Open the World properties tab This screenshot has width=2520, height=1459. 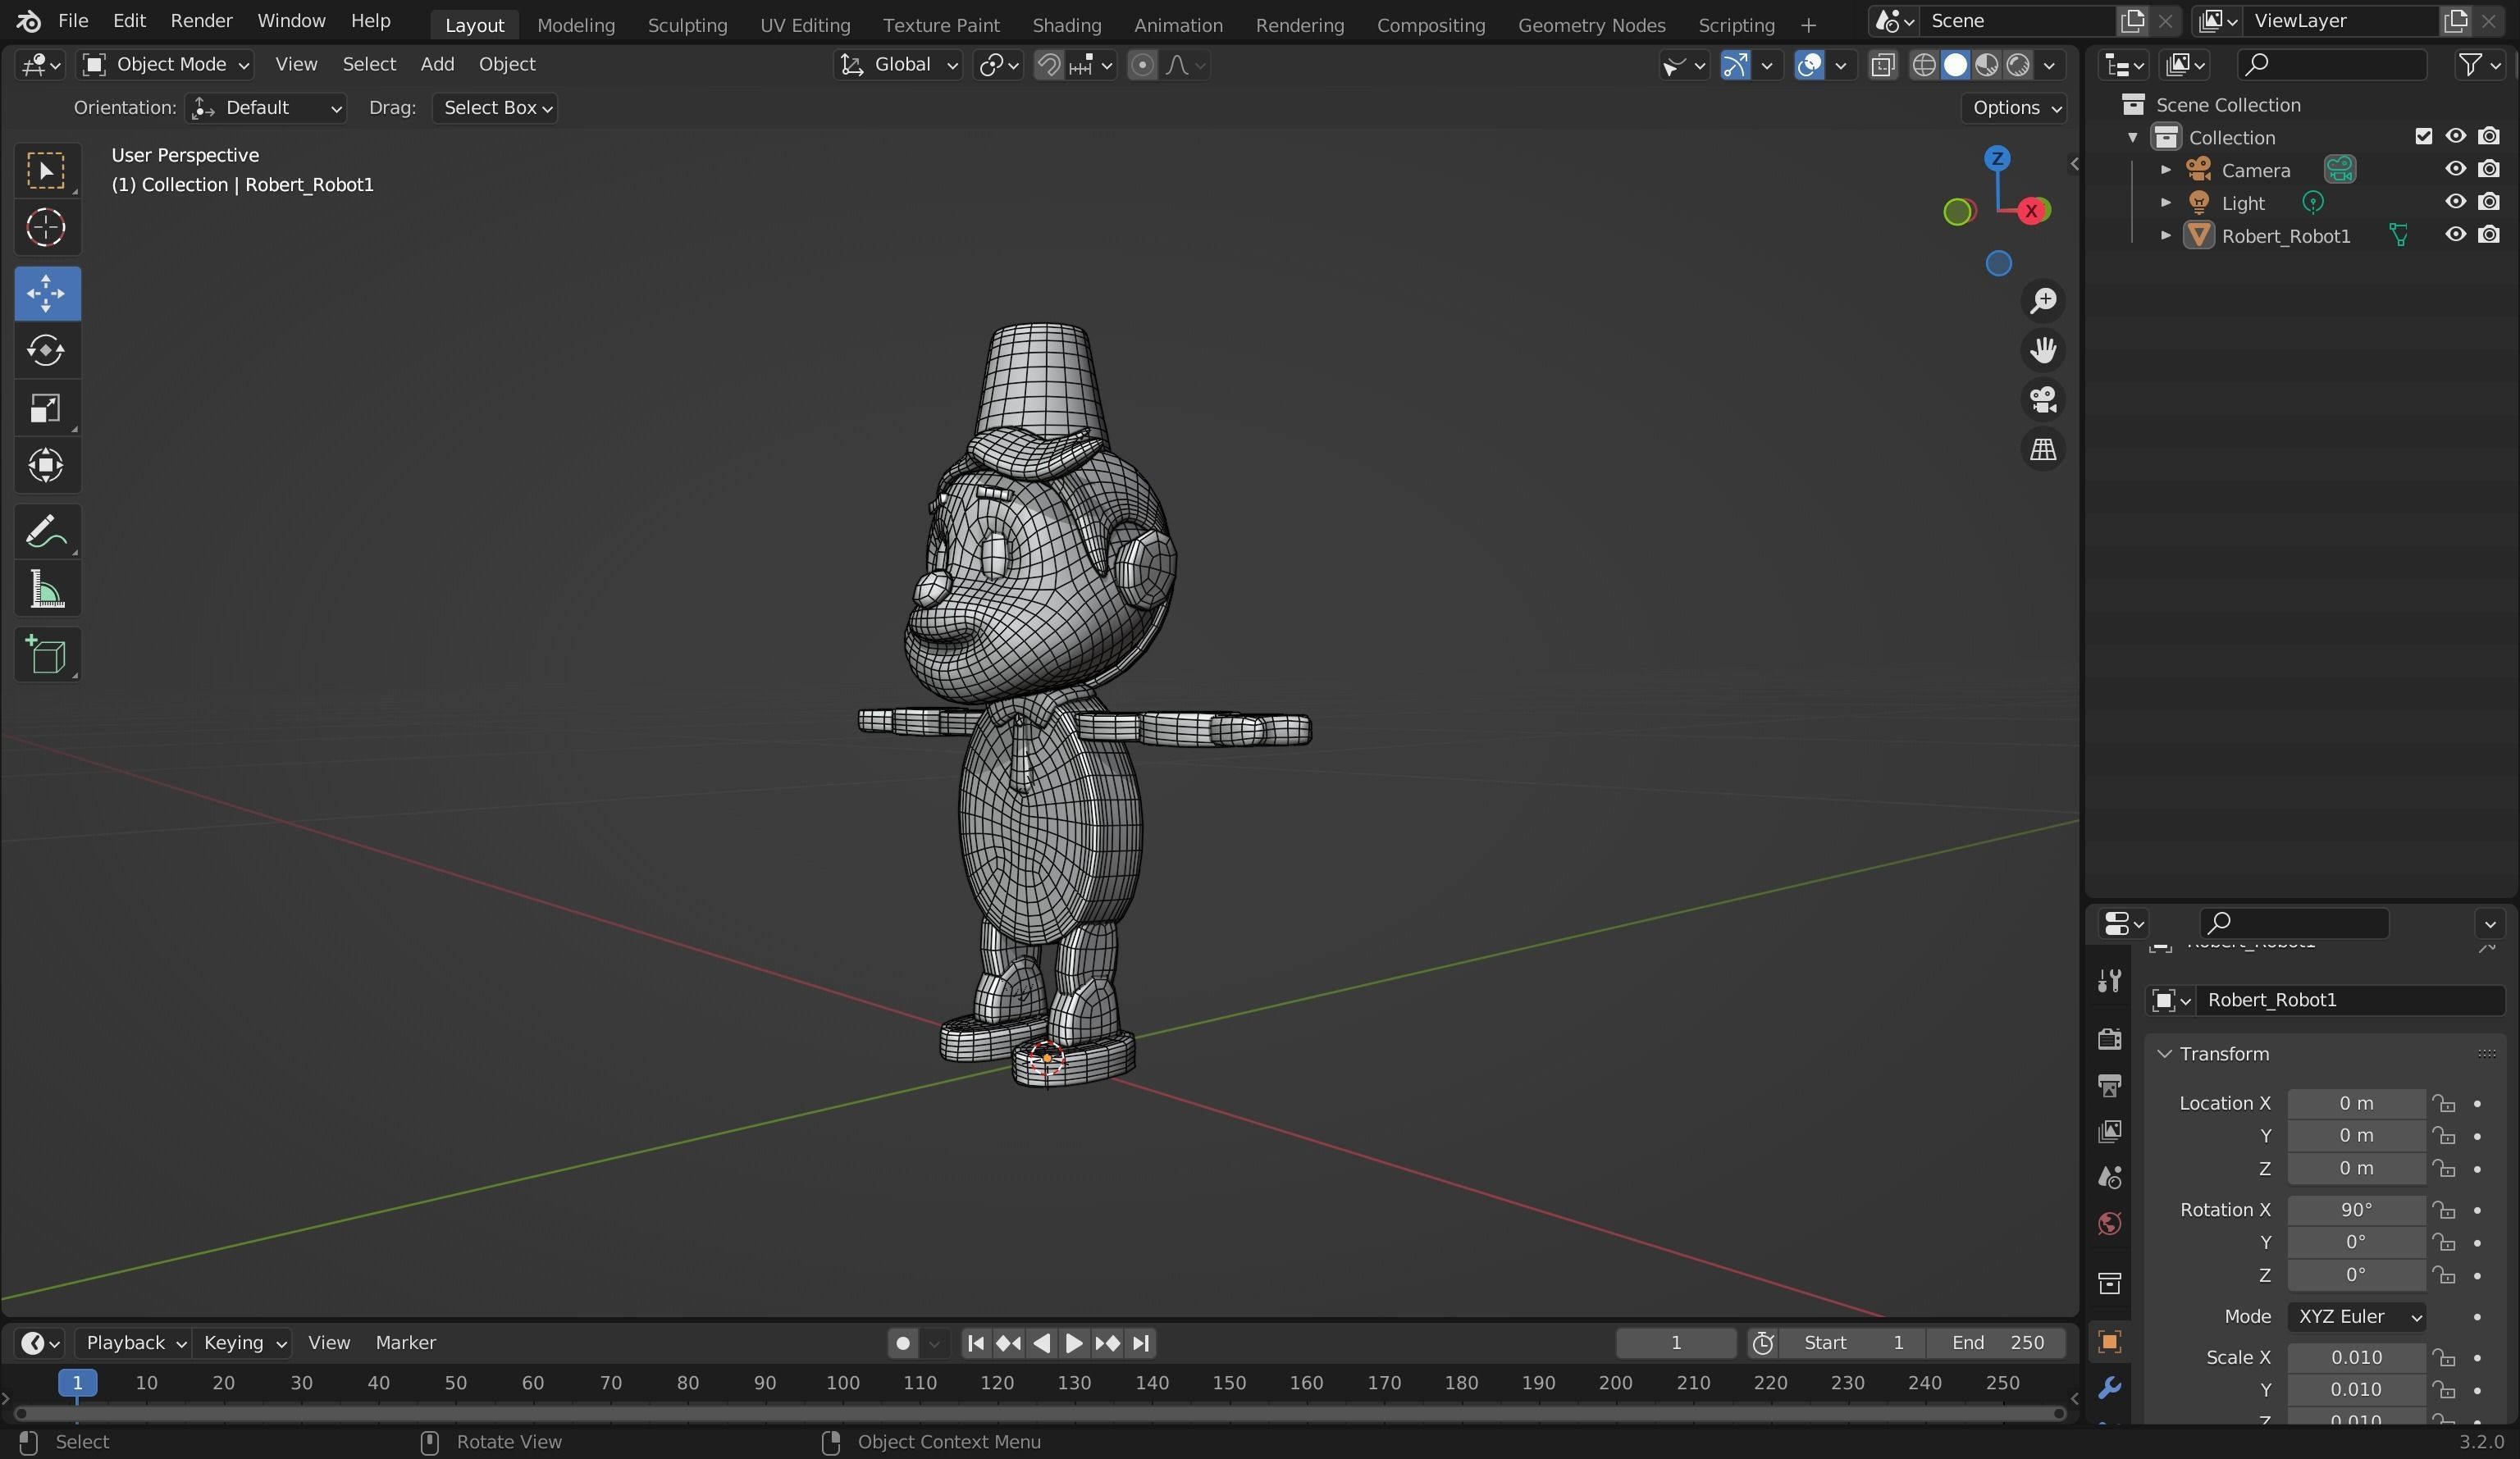(2109, 1223)
